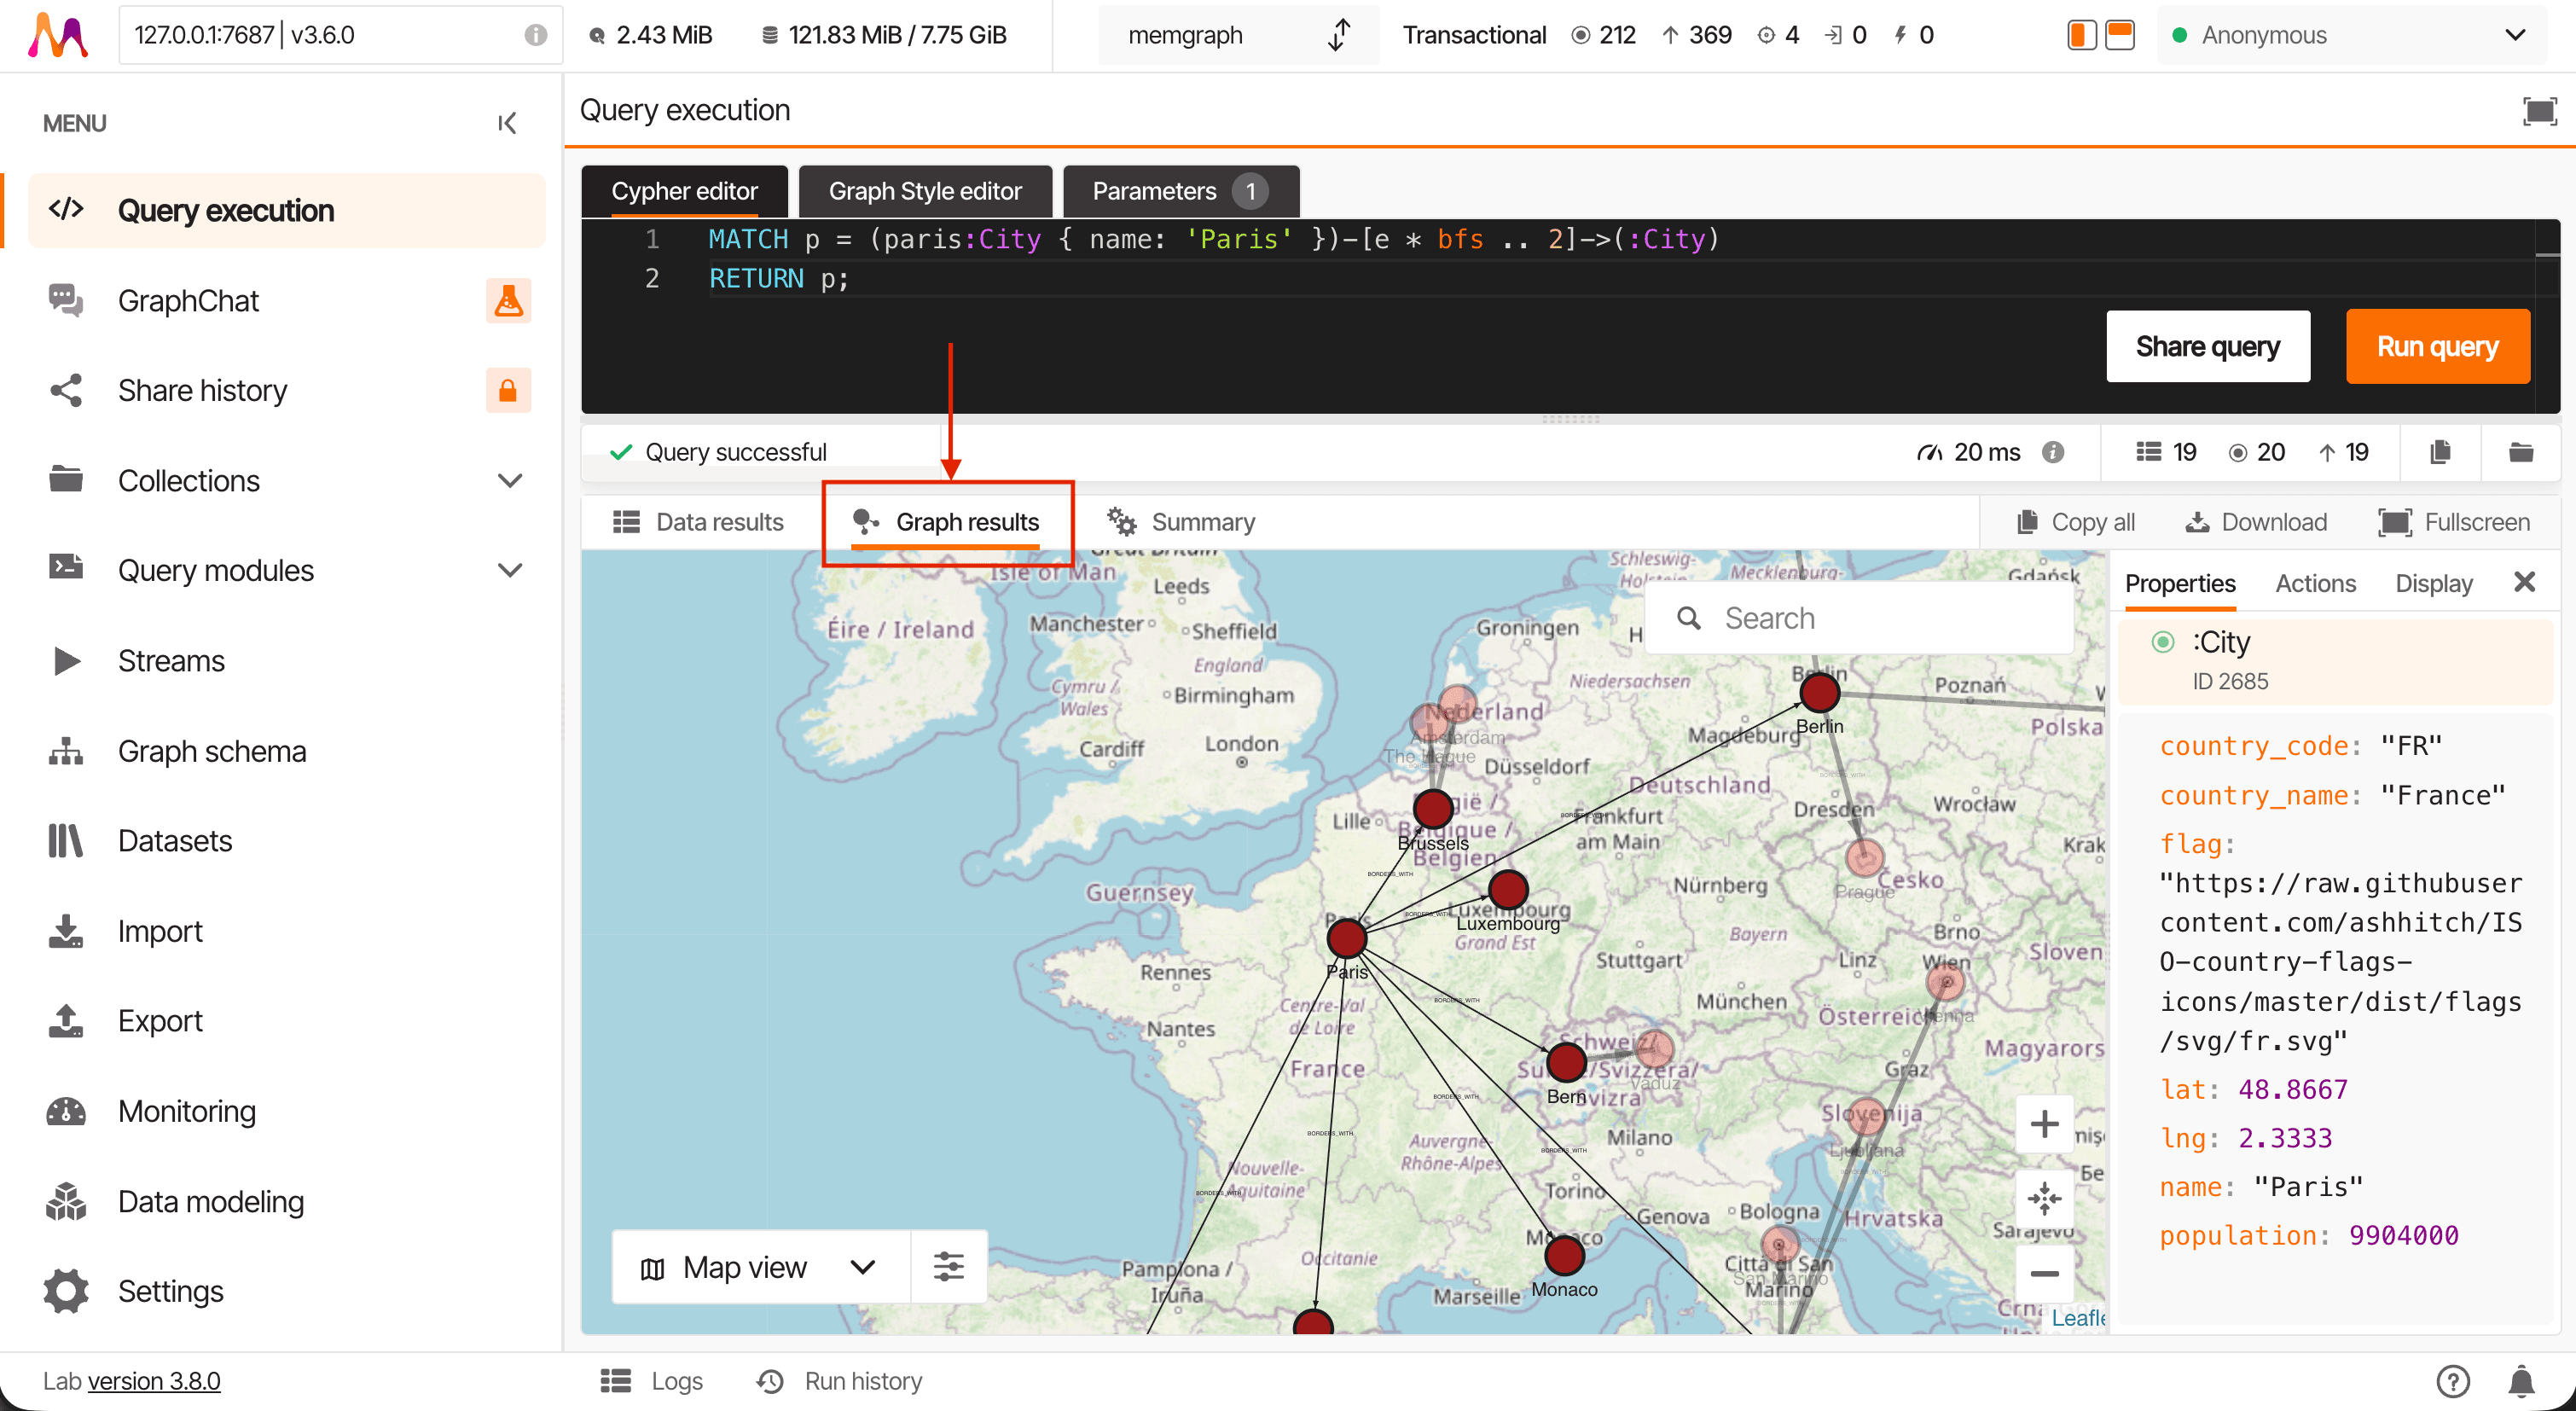Viewport: 2576px width, 1411px height.
Task: Switch to Data results tab
Action: [x=699, y=522]
